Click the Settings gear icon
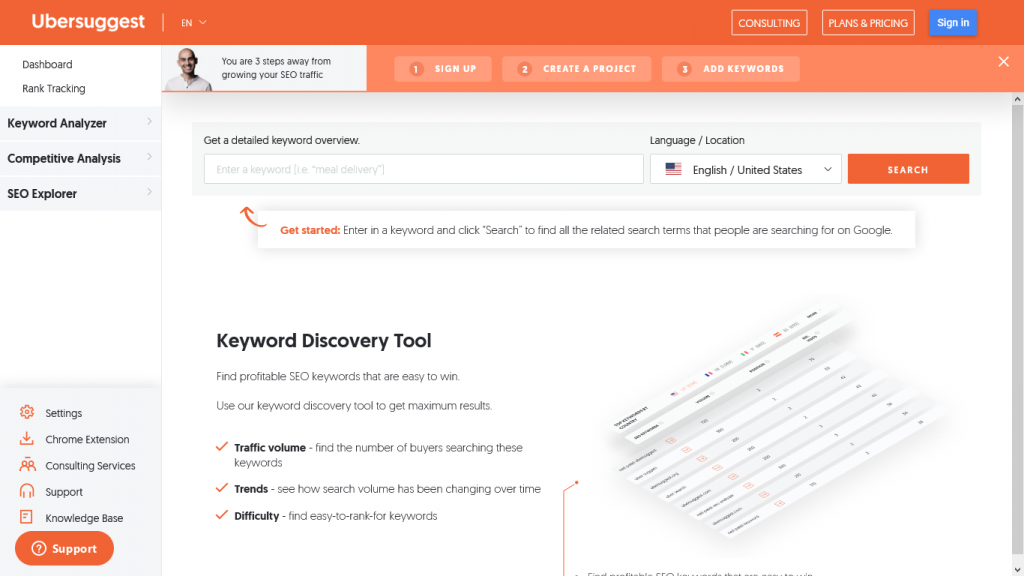This screenshot has height=576, width=1024. click(x=27, y=412)
